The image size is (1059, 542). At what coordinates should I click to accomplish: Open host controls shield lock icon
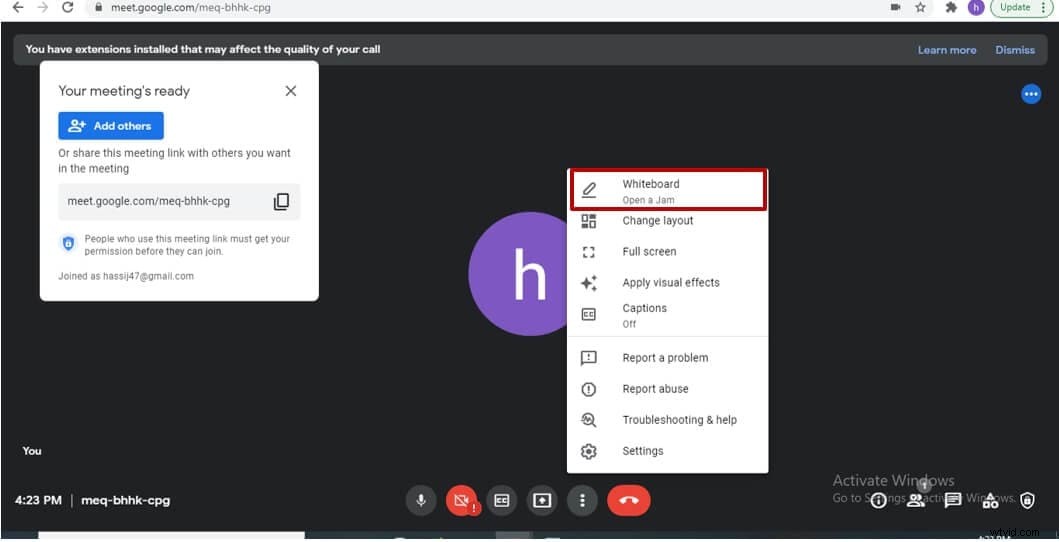pyautogui.click(x=1027, y=501)
